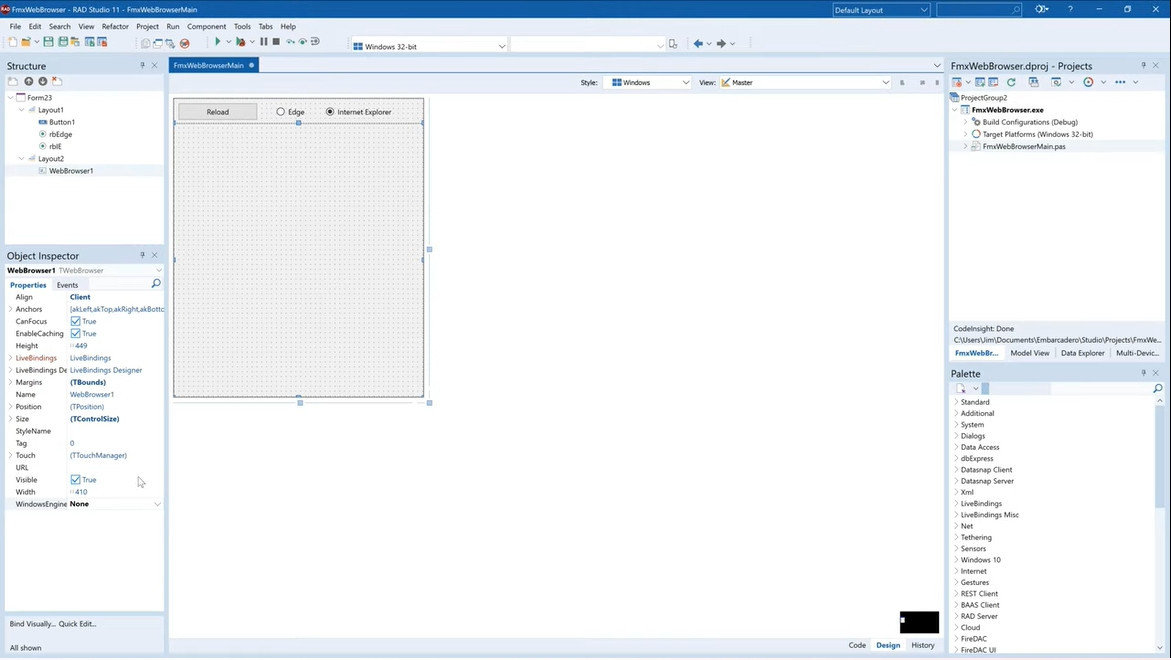Viewport: 1171px width, 660px height.
Task: Open the Data Explorer tab
Action: pyautogui.click(x=1083, y=353)
